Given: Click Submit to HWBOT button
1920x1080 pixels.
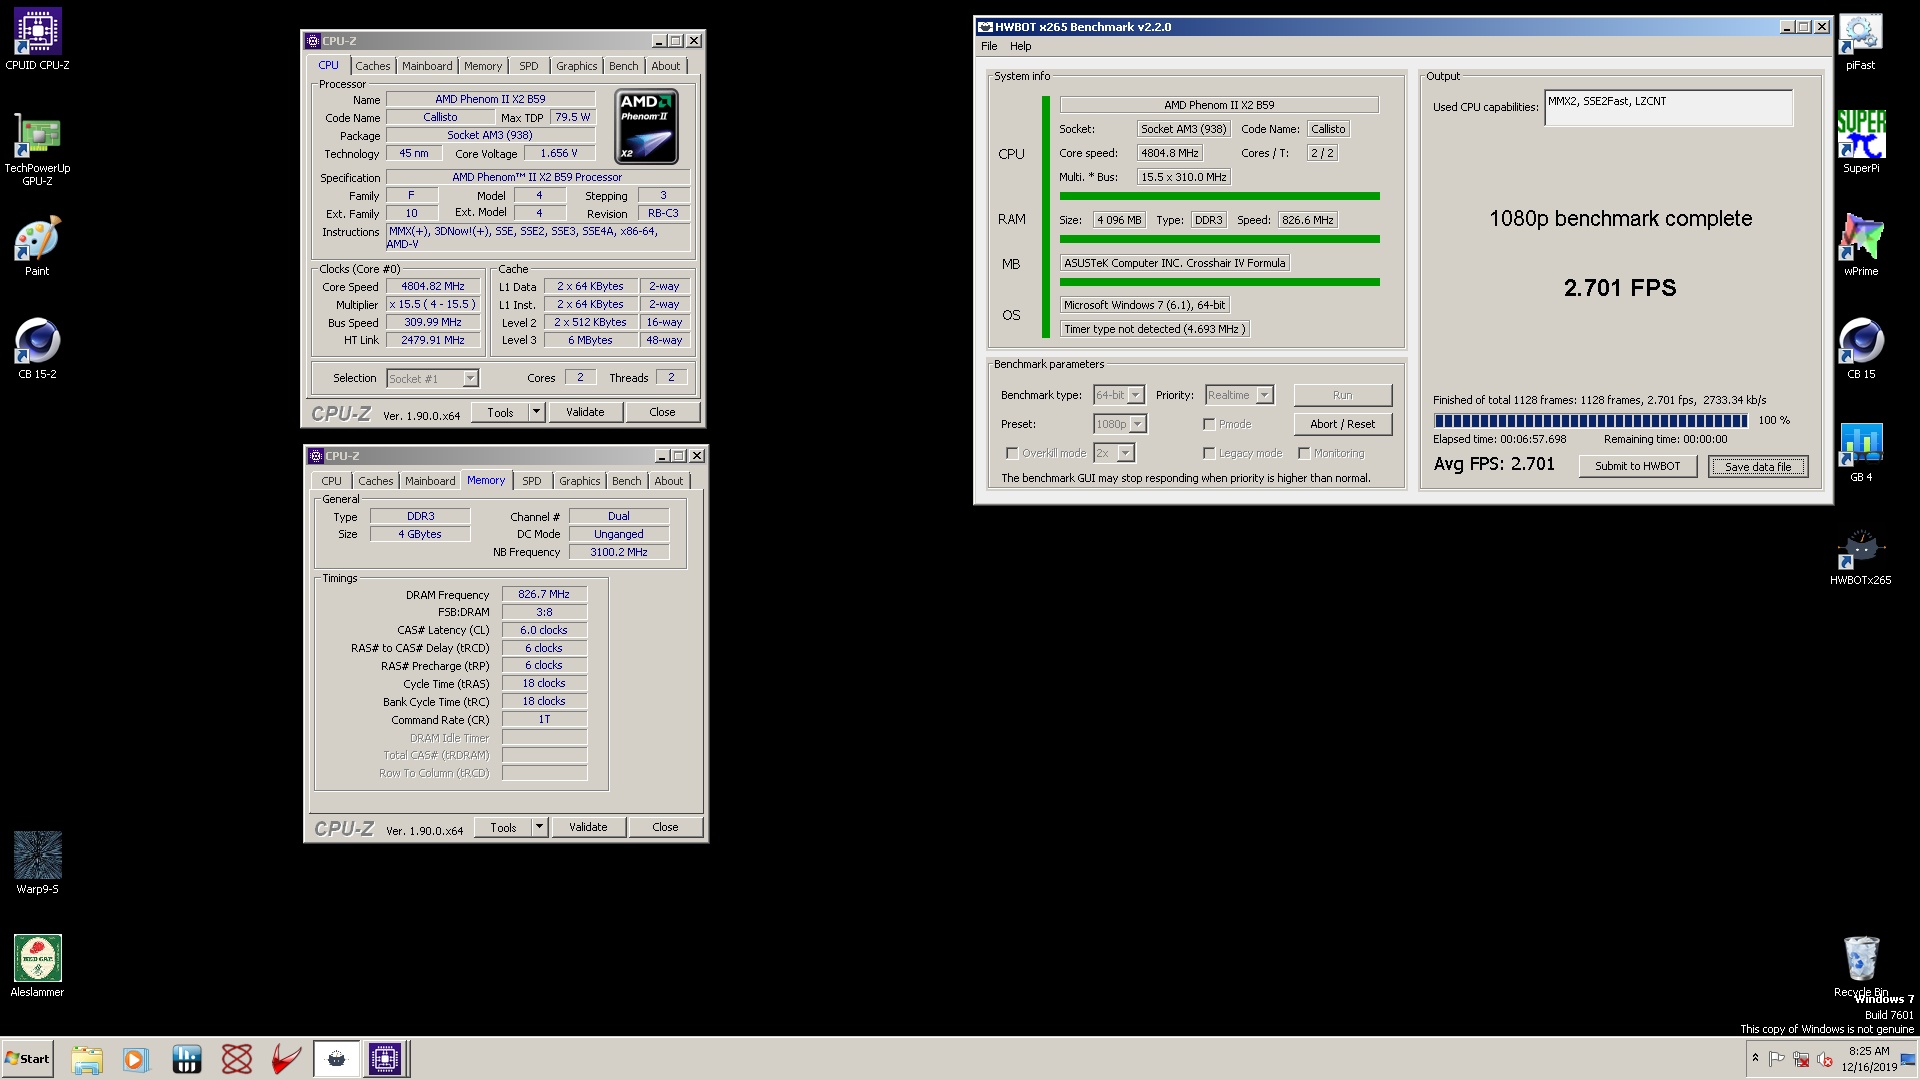Looking at the screenshot, I should coord(1637,466).
